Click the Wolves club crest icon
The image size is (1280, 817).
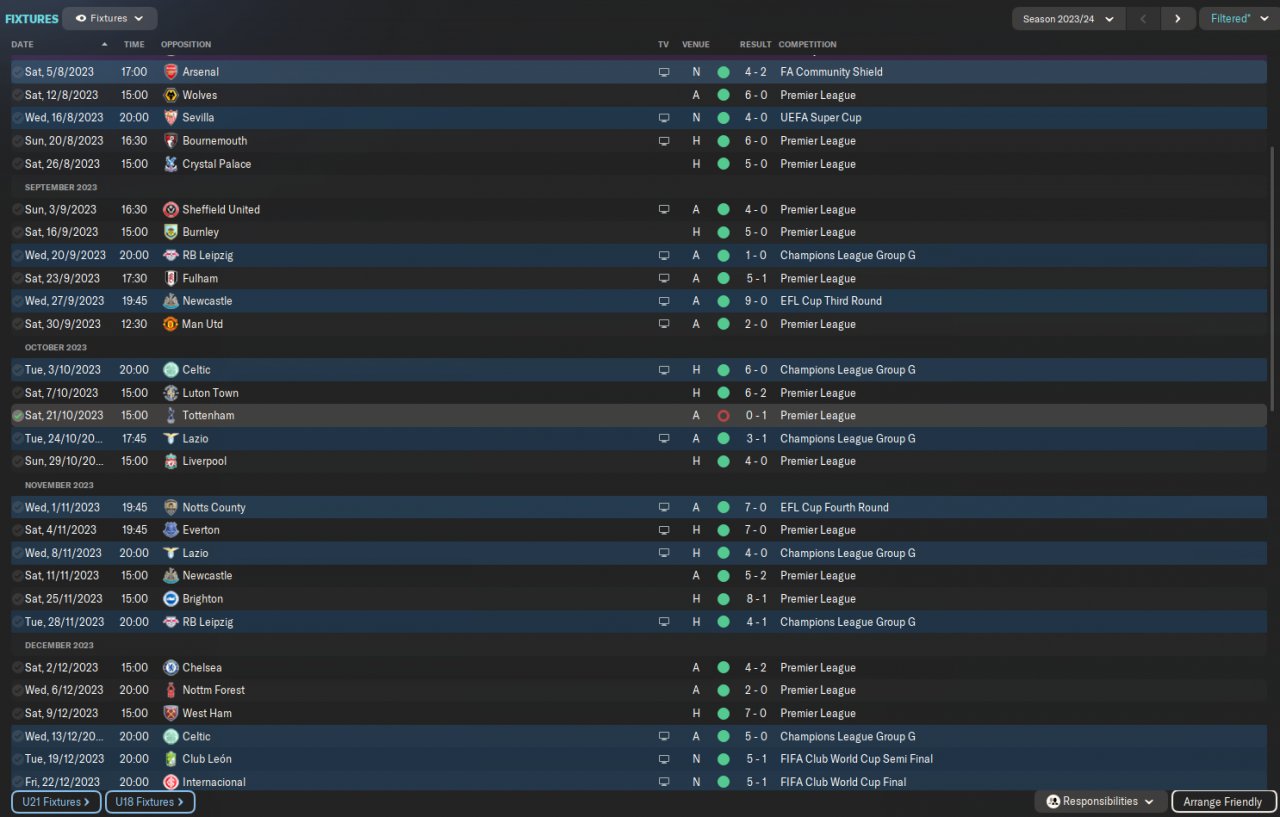pos(170,95)
